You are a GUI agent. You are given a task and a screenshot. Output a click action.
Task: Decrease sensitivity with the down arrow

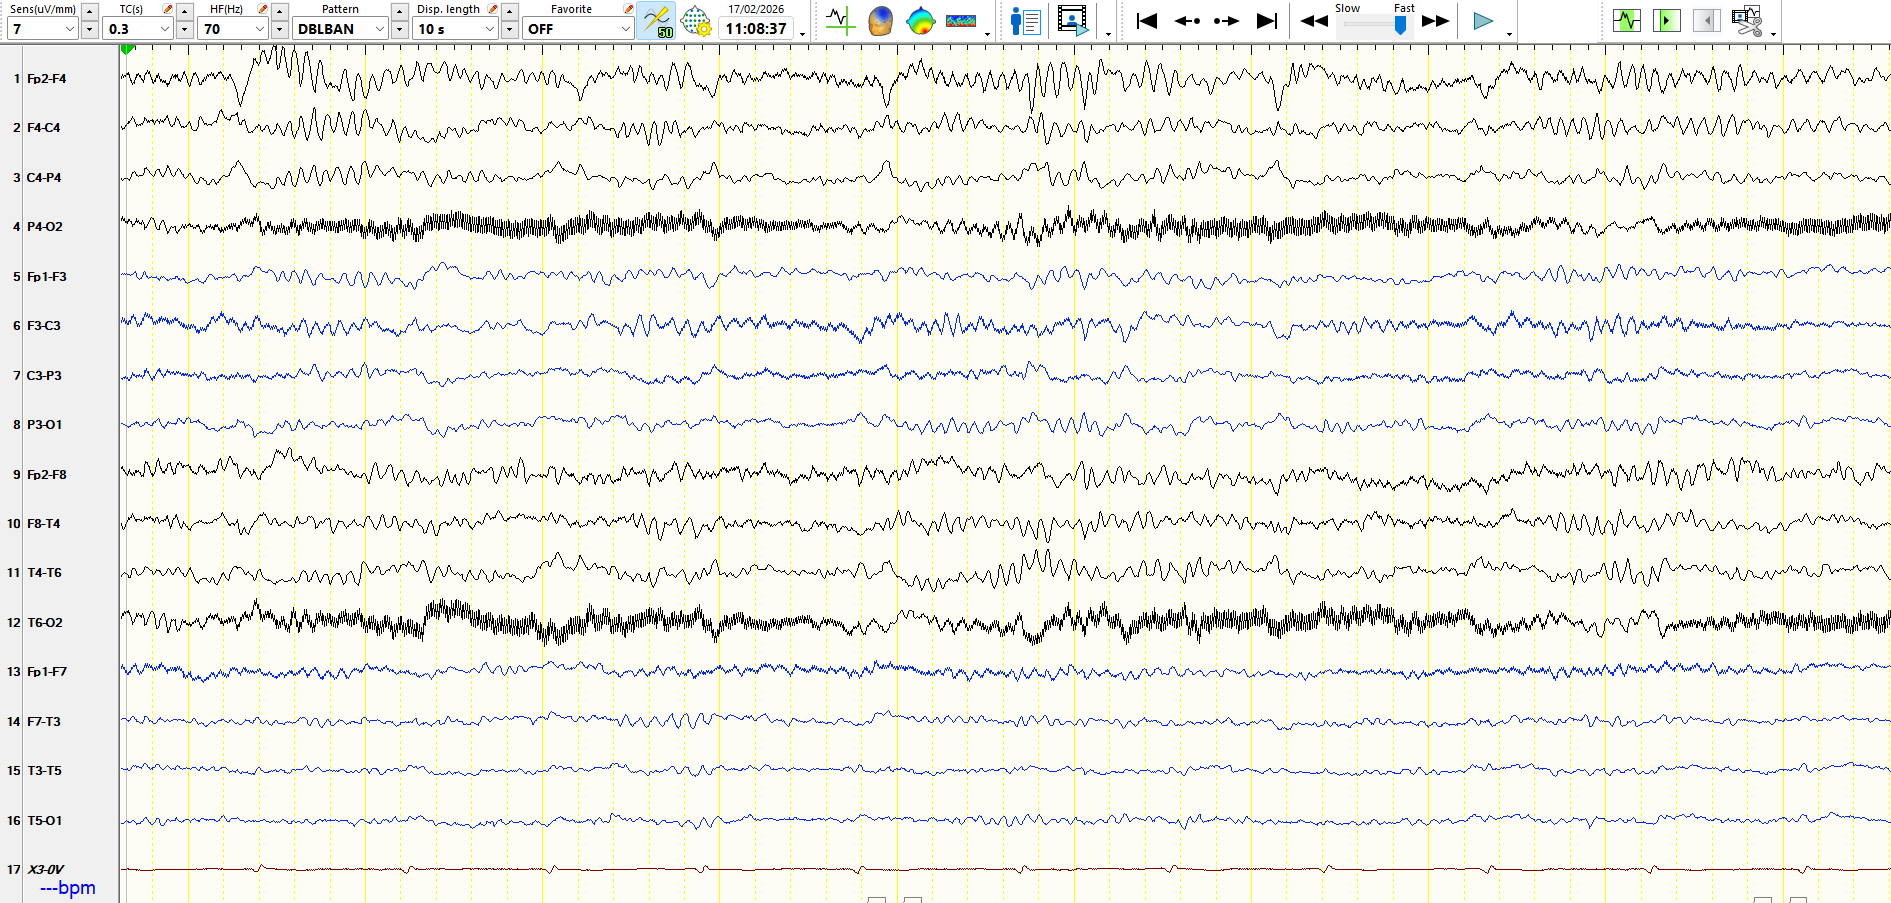[90, 30]
